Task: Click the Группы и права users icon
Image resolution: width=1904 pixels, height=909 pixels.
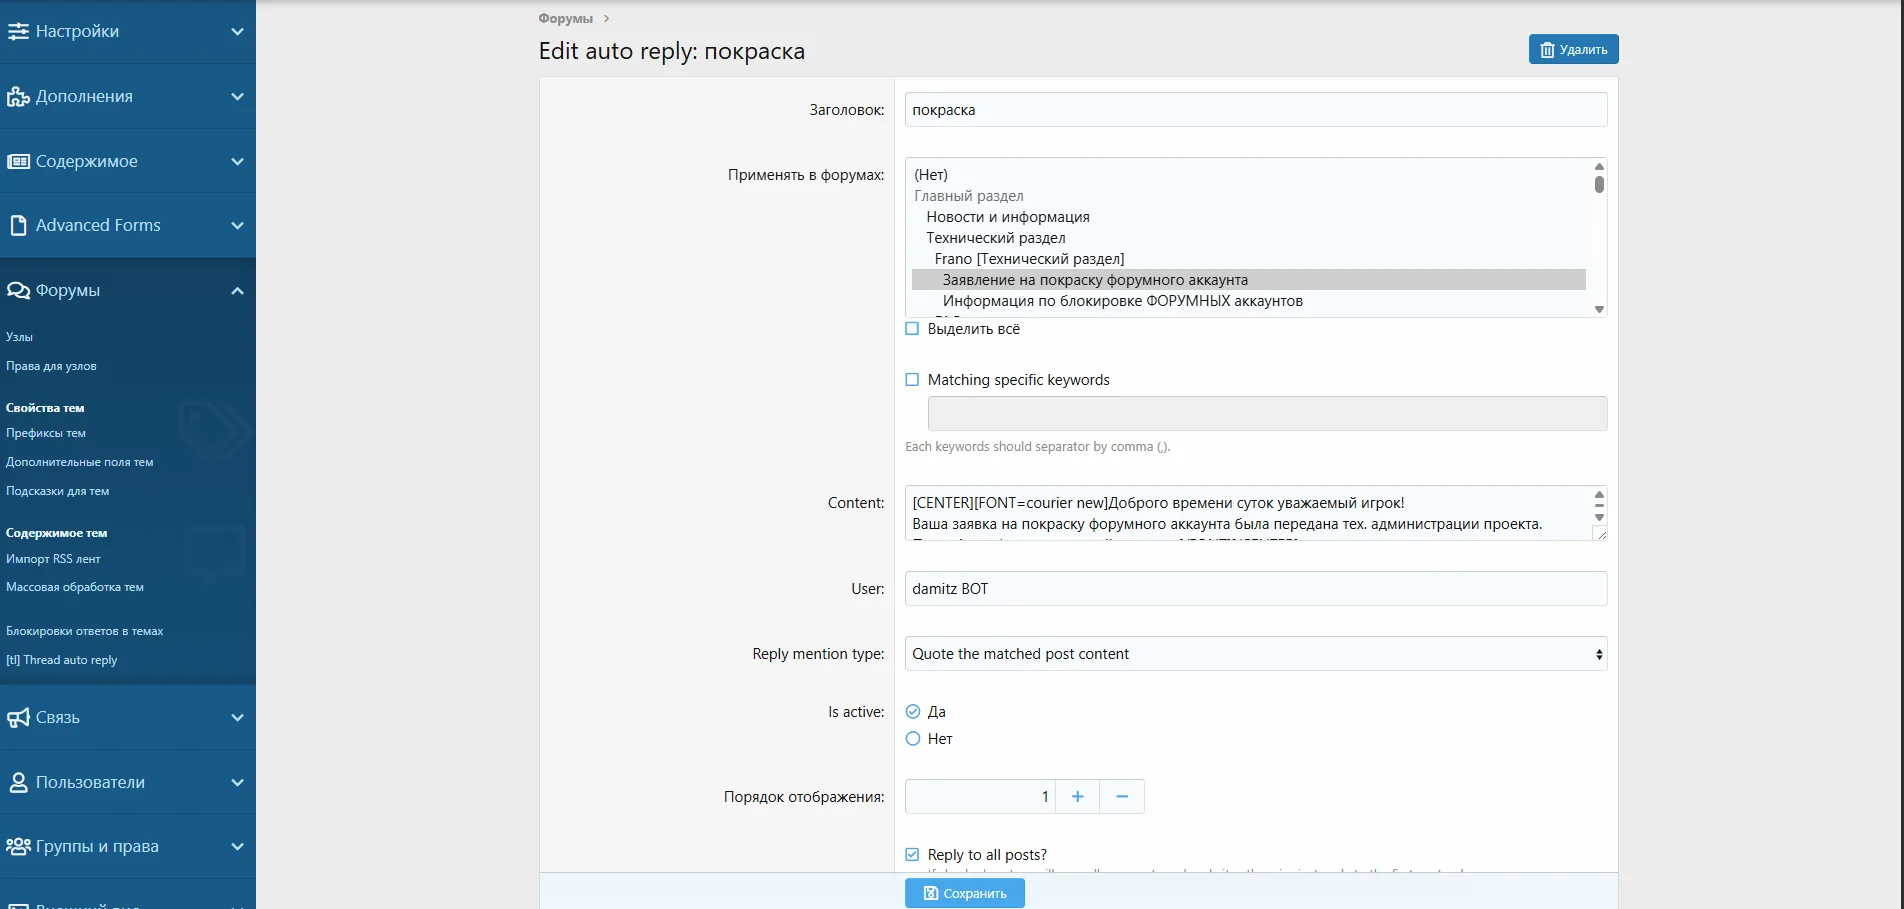Action: click(18, 846)
